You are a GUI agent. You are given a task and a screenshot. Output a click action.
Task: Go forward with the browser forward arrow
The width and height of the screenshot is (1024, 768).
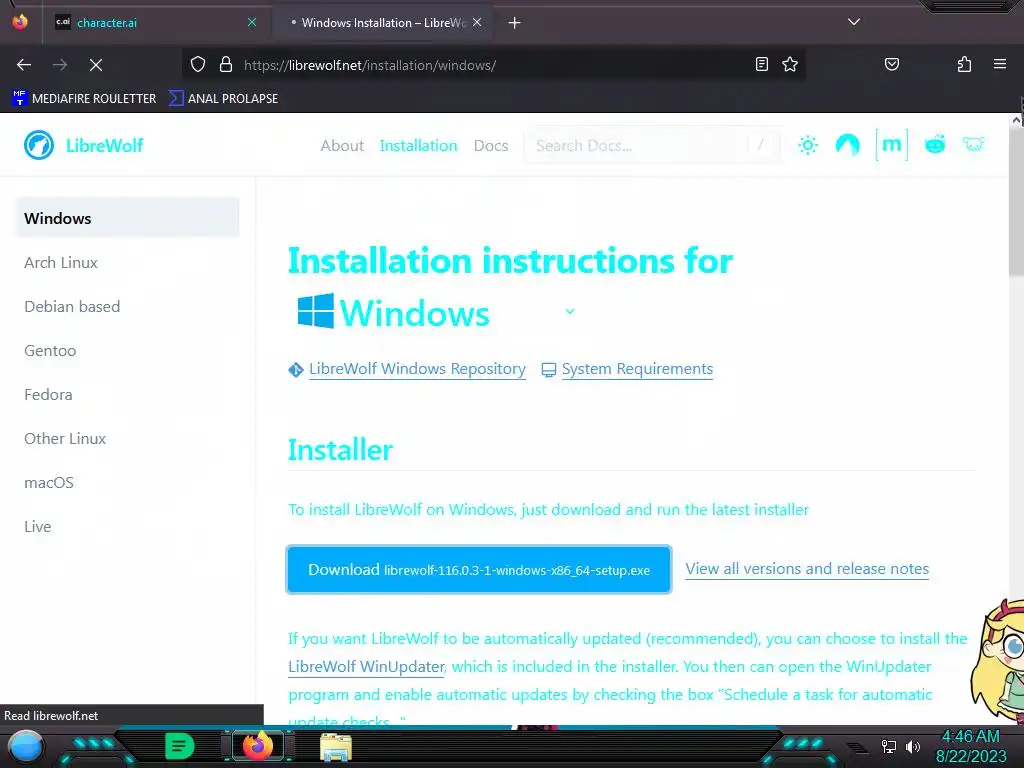(60, 65)
